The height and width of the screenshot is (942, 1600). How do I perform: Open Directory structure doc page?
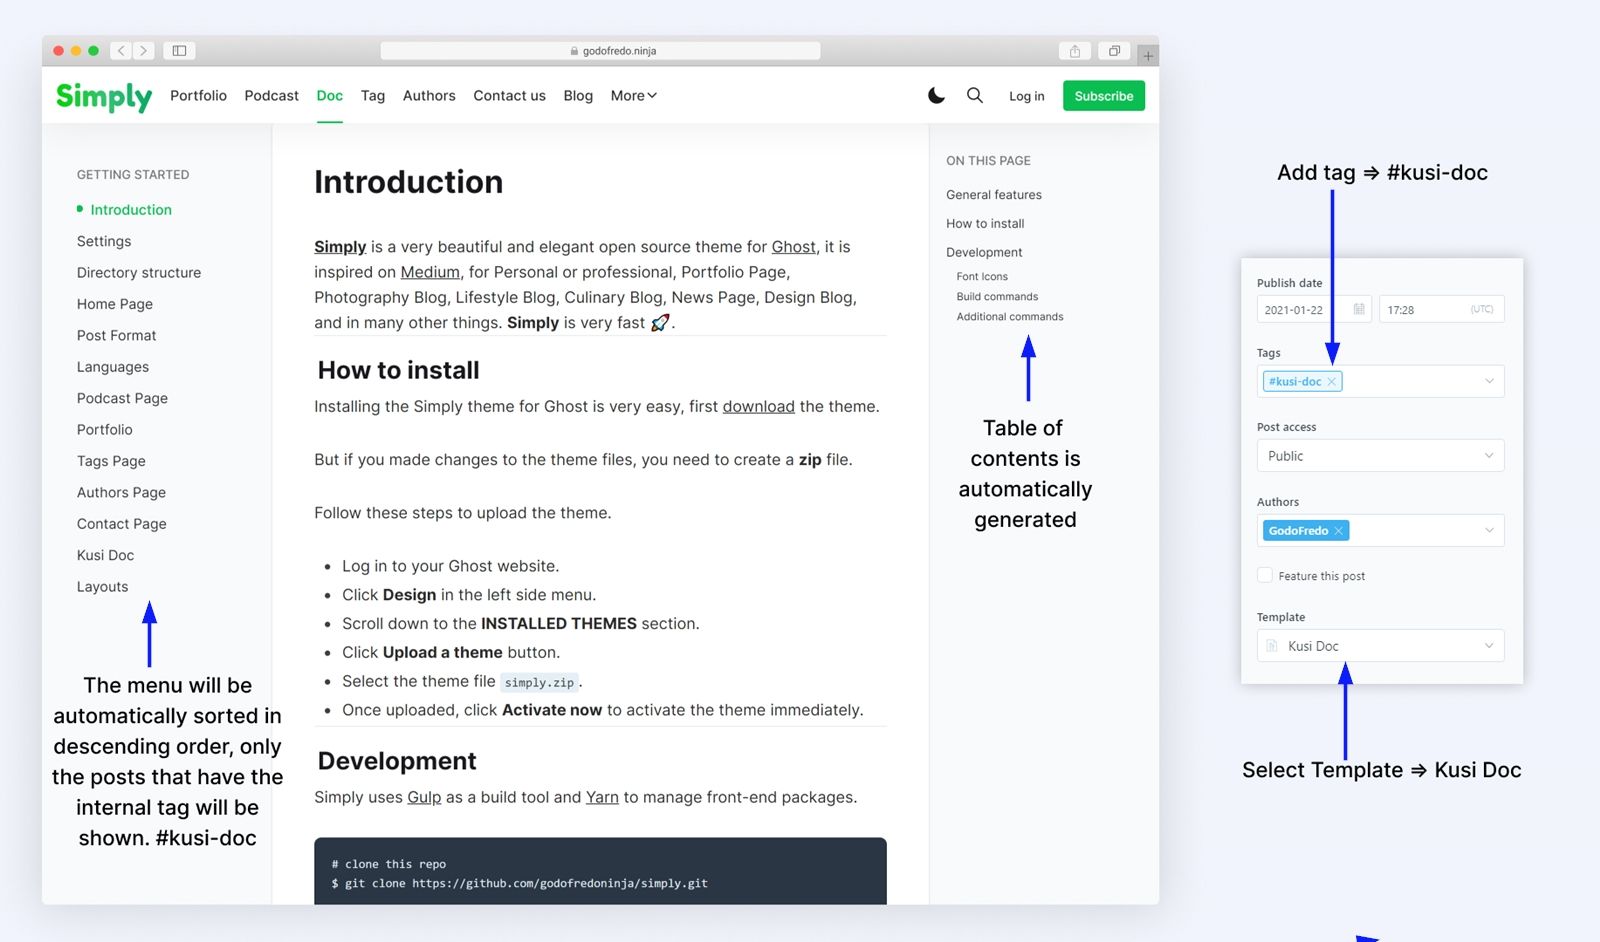point(139,273)
